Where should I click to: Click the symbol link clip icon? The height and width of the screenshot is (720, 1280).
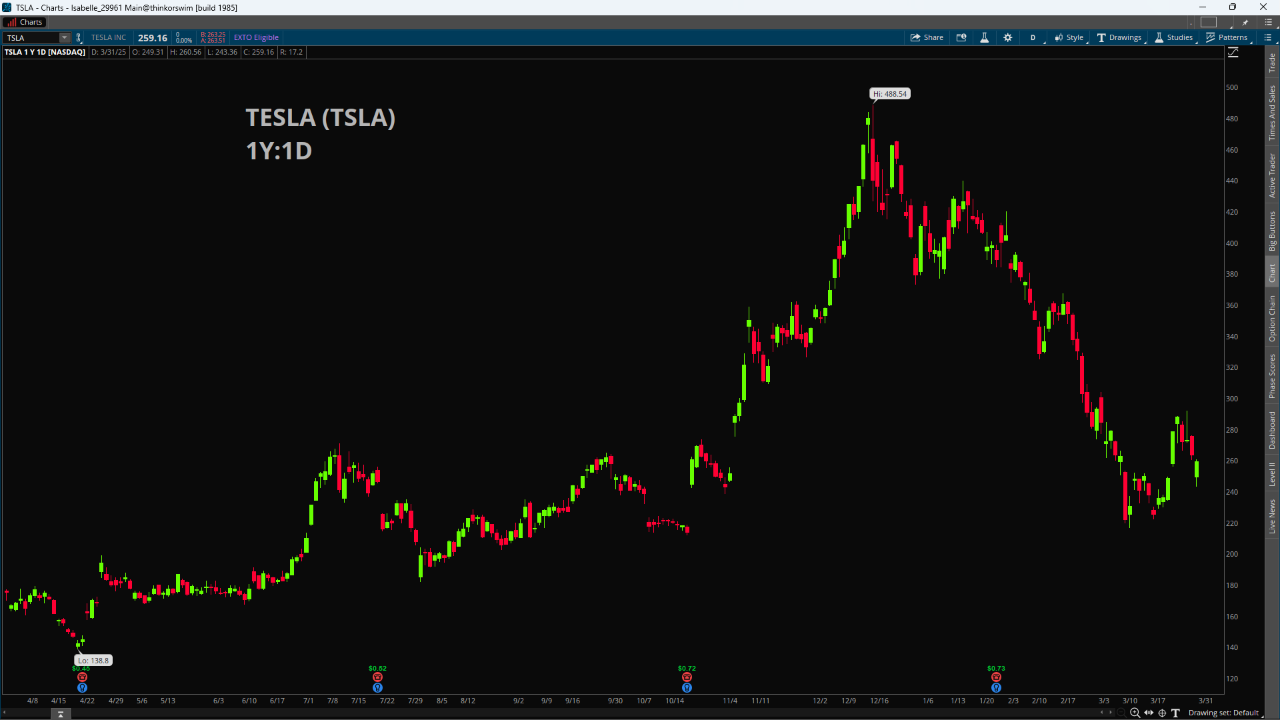click(x=79, y=37)
